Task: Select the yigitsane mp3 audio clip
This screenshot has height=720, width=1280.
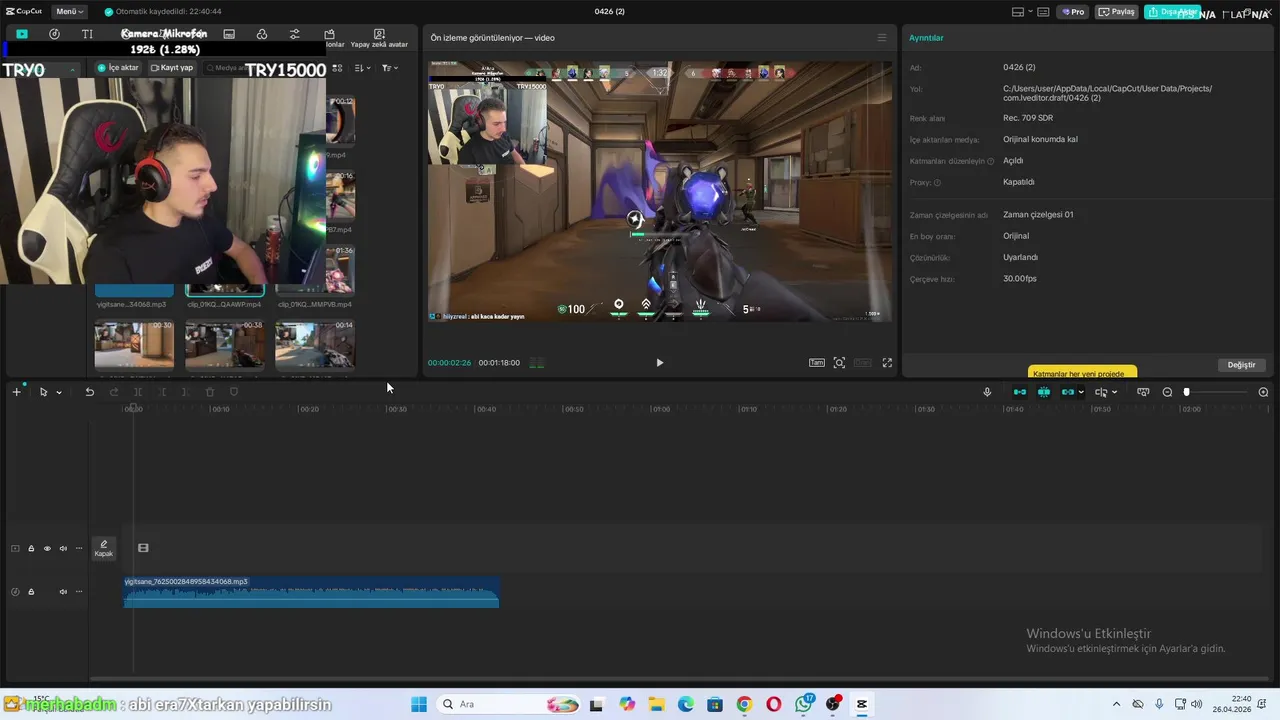Action: click(311, 592)
